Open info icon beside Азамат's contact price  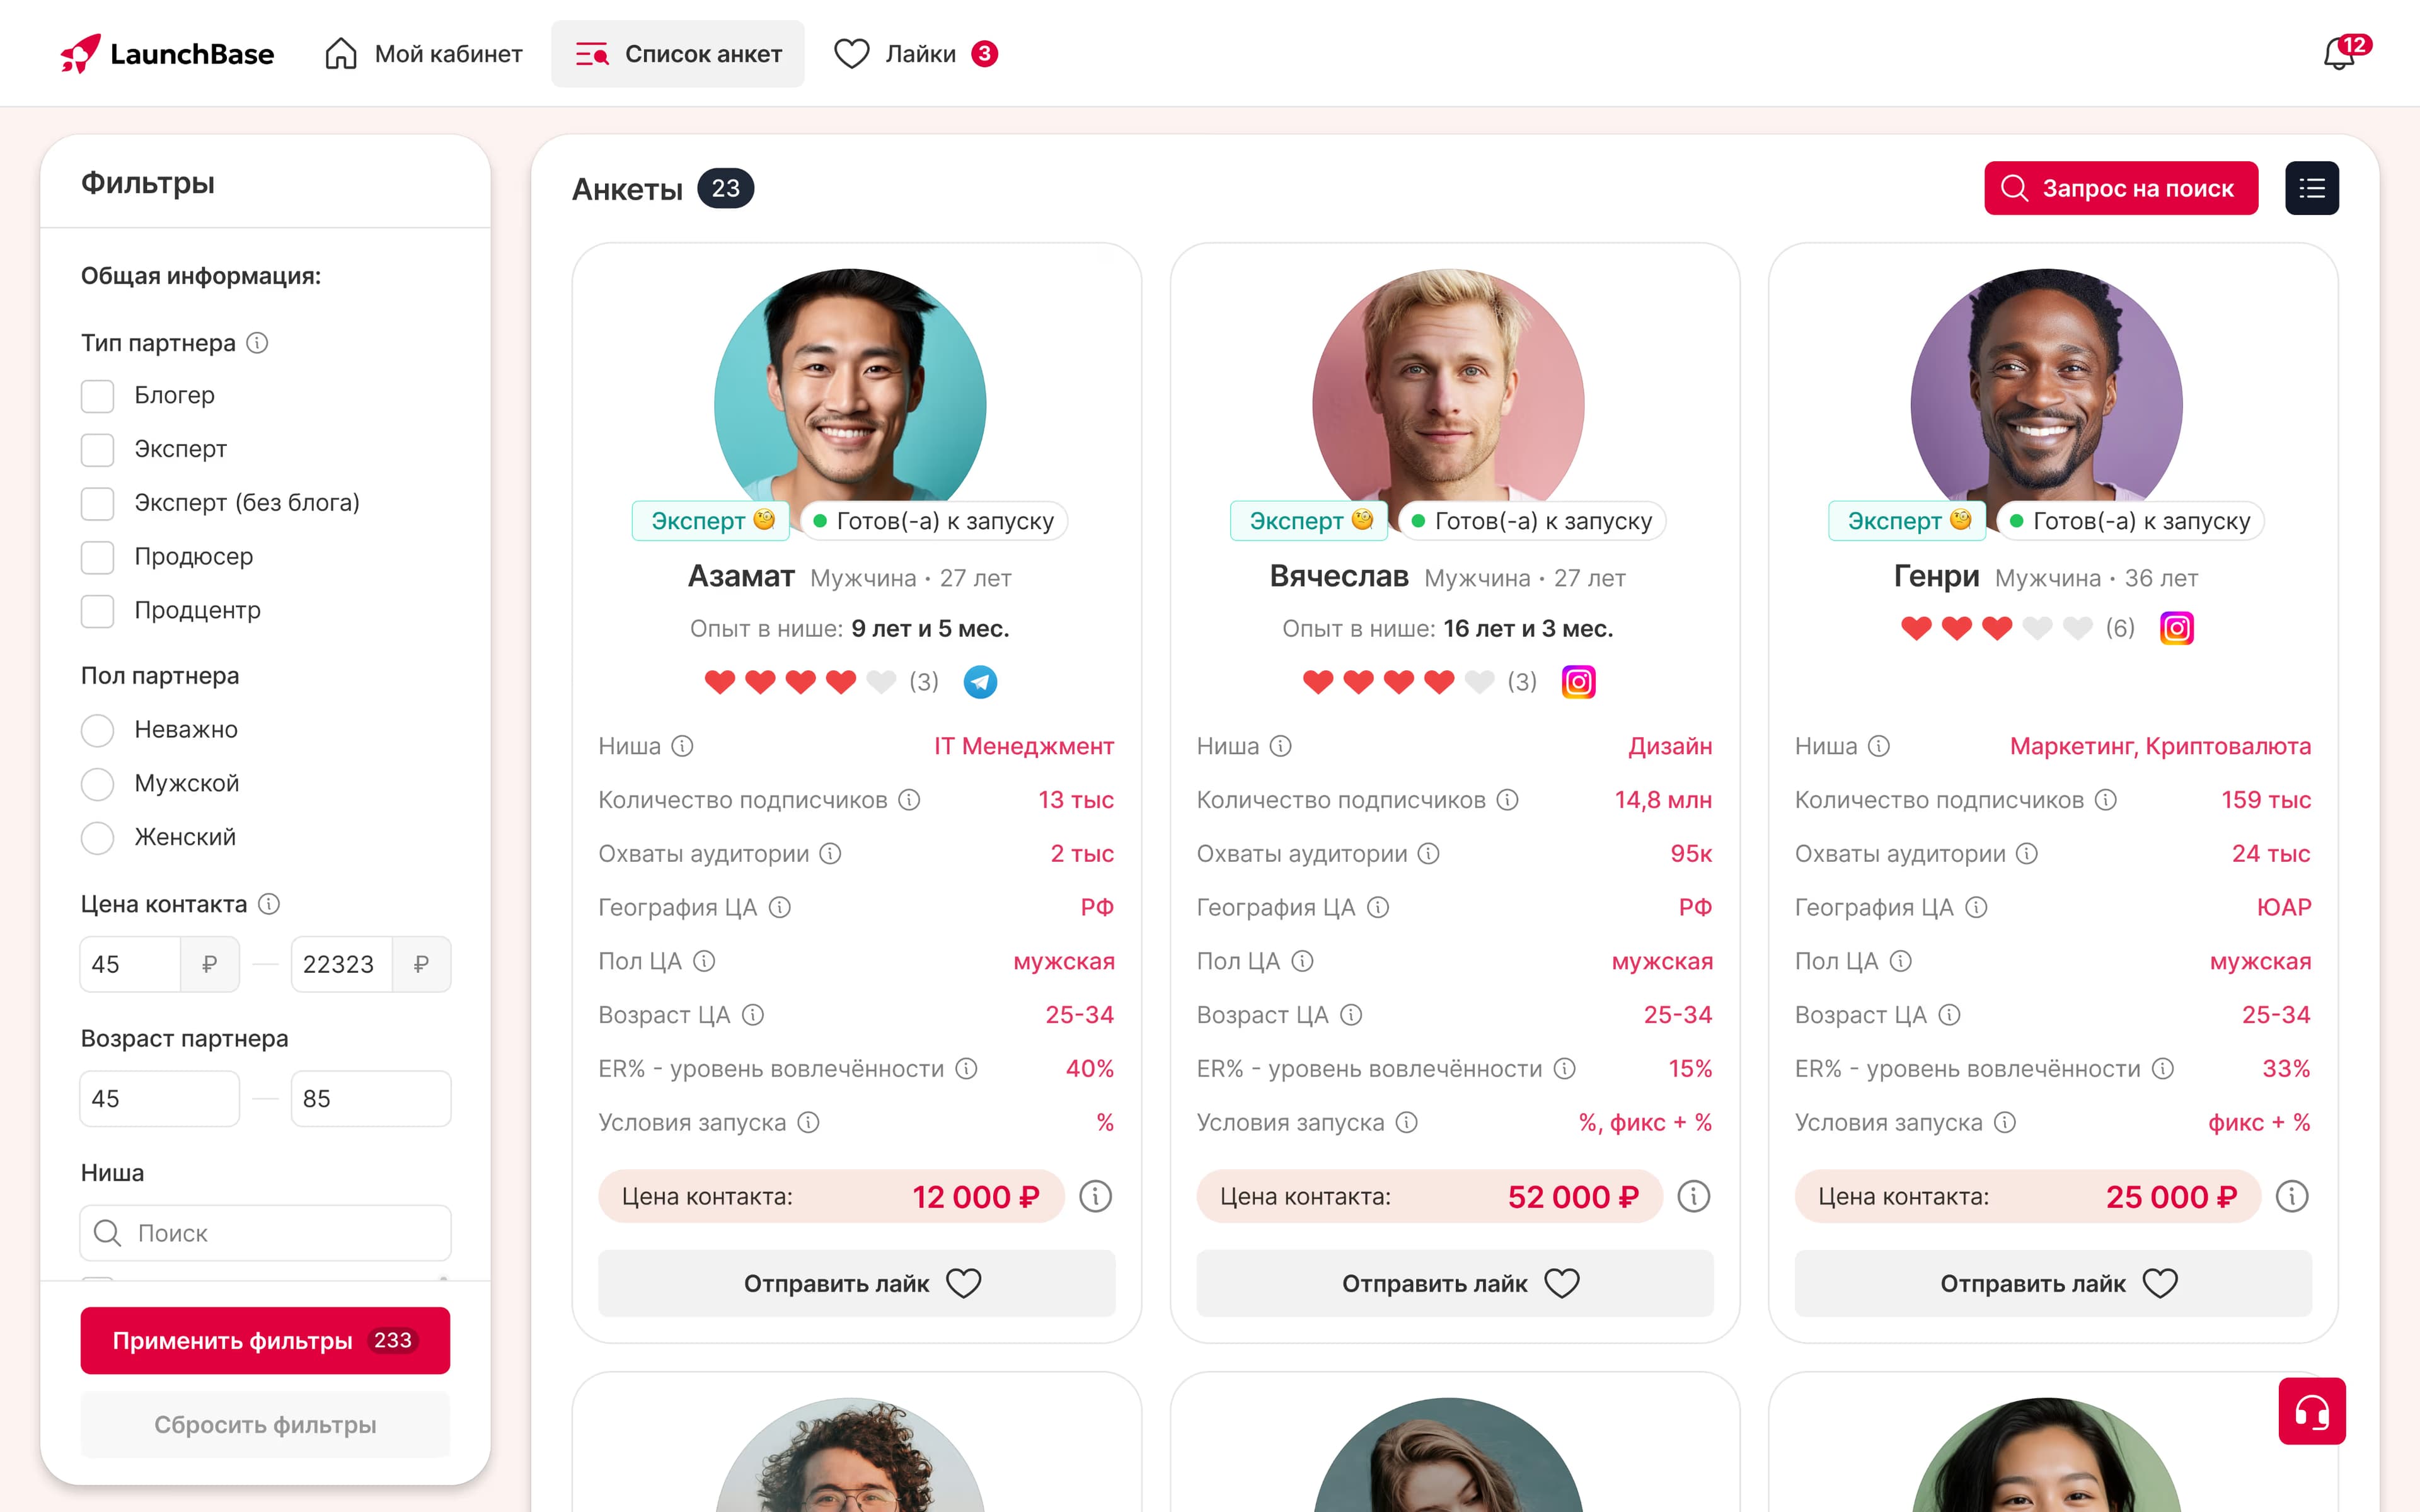point(1095,1196)
